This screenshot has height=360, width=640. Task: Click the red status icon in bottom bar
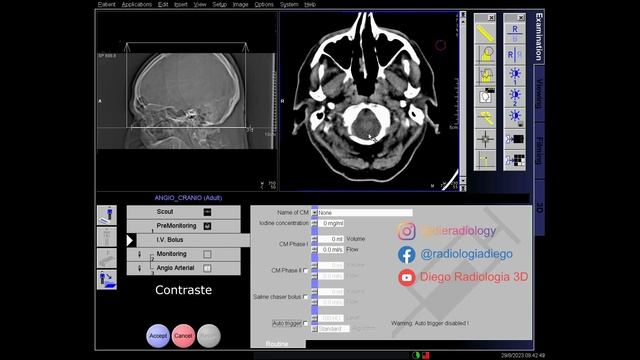(x=426, y=355)
